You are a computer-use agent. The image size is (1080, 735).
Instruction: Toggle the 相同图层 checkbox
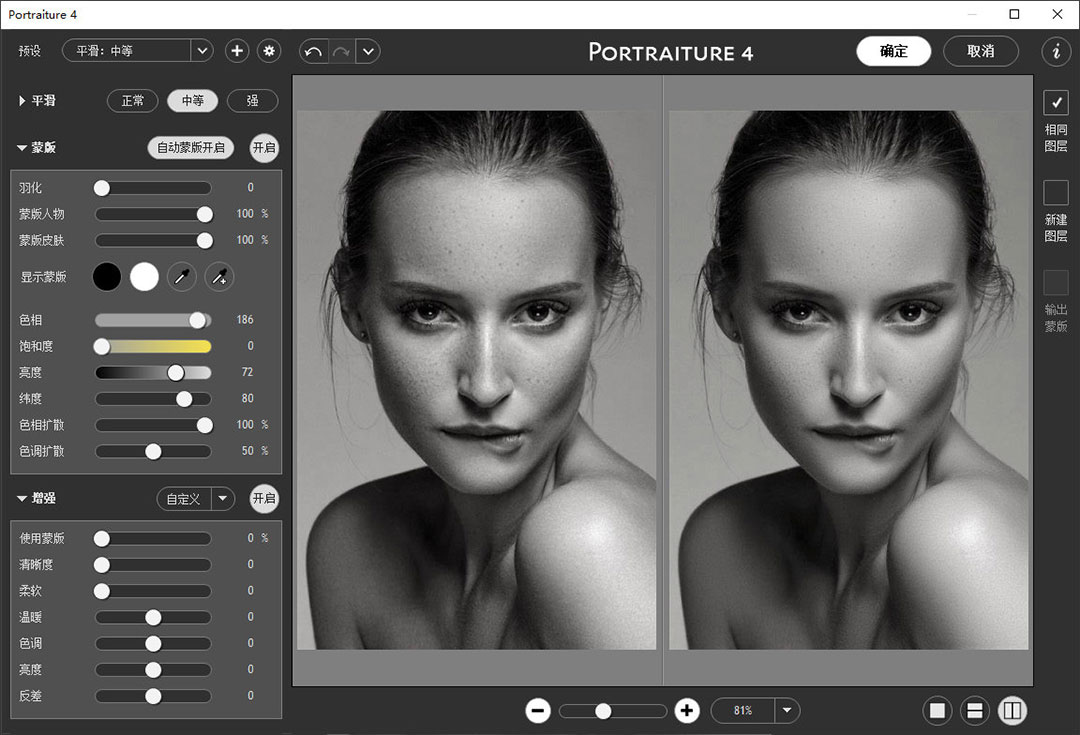click(x=1056, y=102)
